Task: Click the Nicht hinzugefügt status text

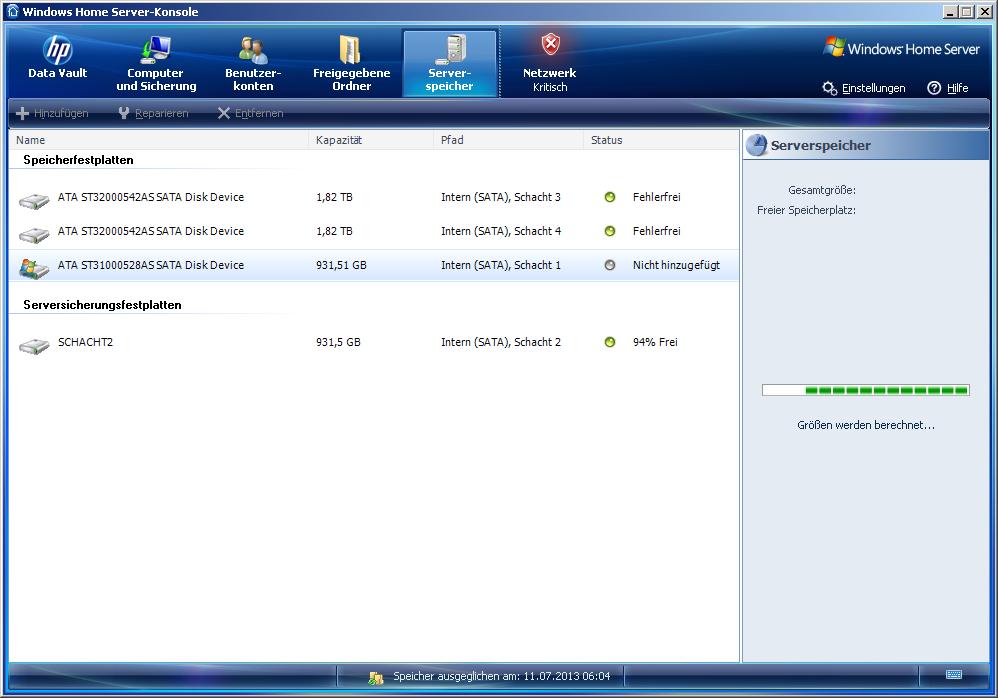Action: pyautogui.click(x=676, y=265)
